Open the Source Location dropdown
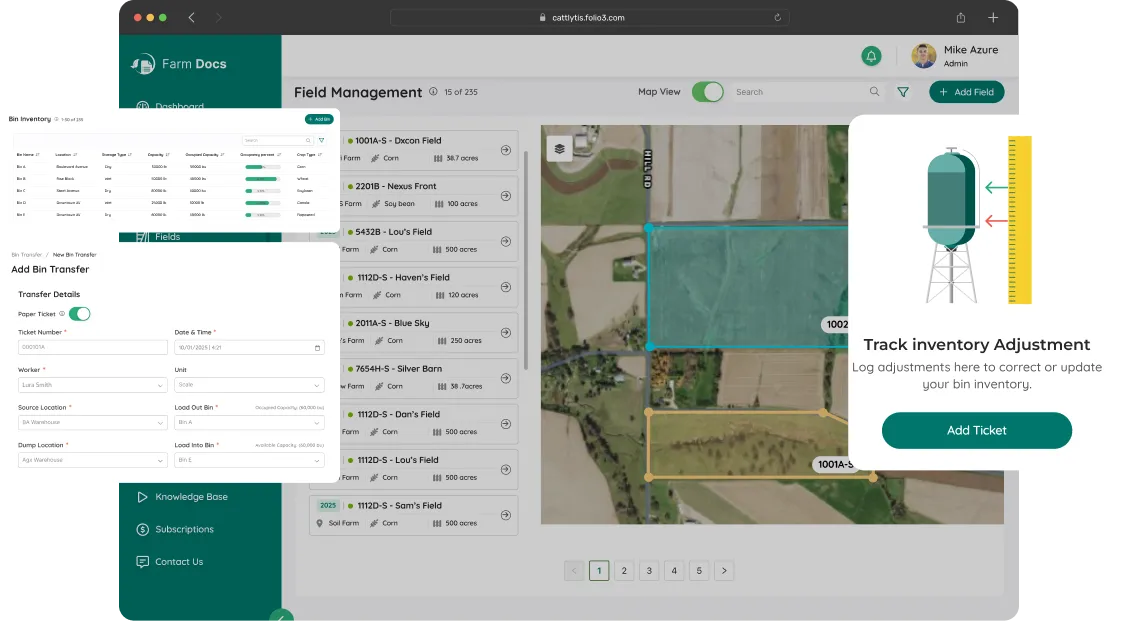This screenshot has height=621, width=1142. click(93, 422)
